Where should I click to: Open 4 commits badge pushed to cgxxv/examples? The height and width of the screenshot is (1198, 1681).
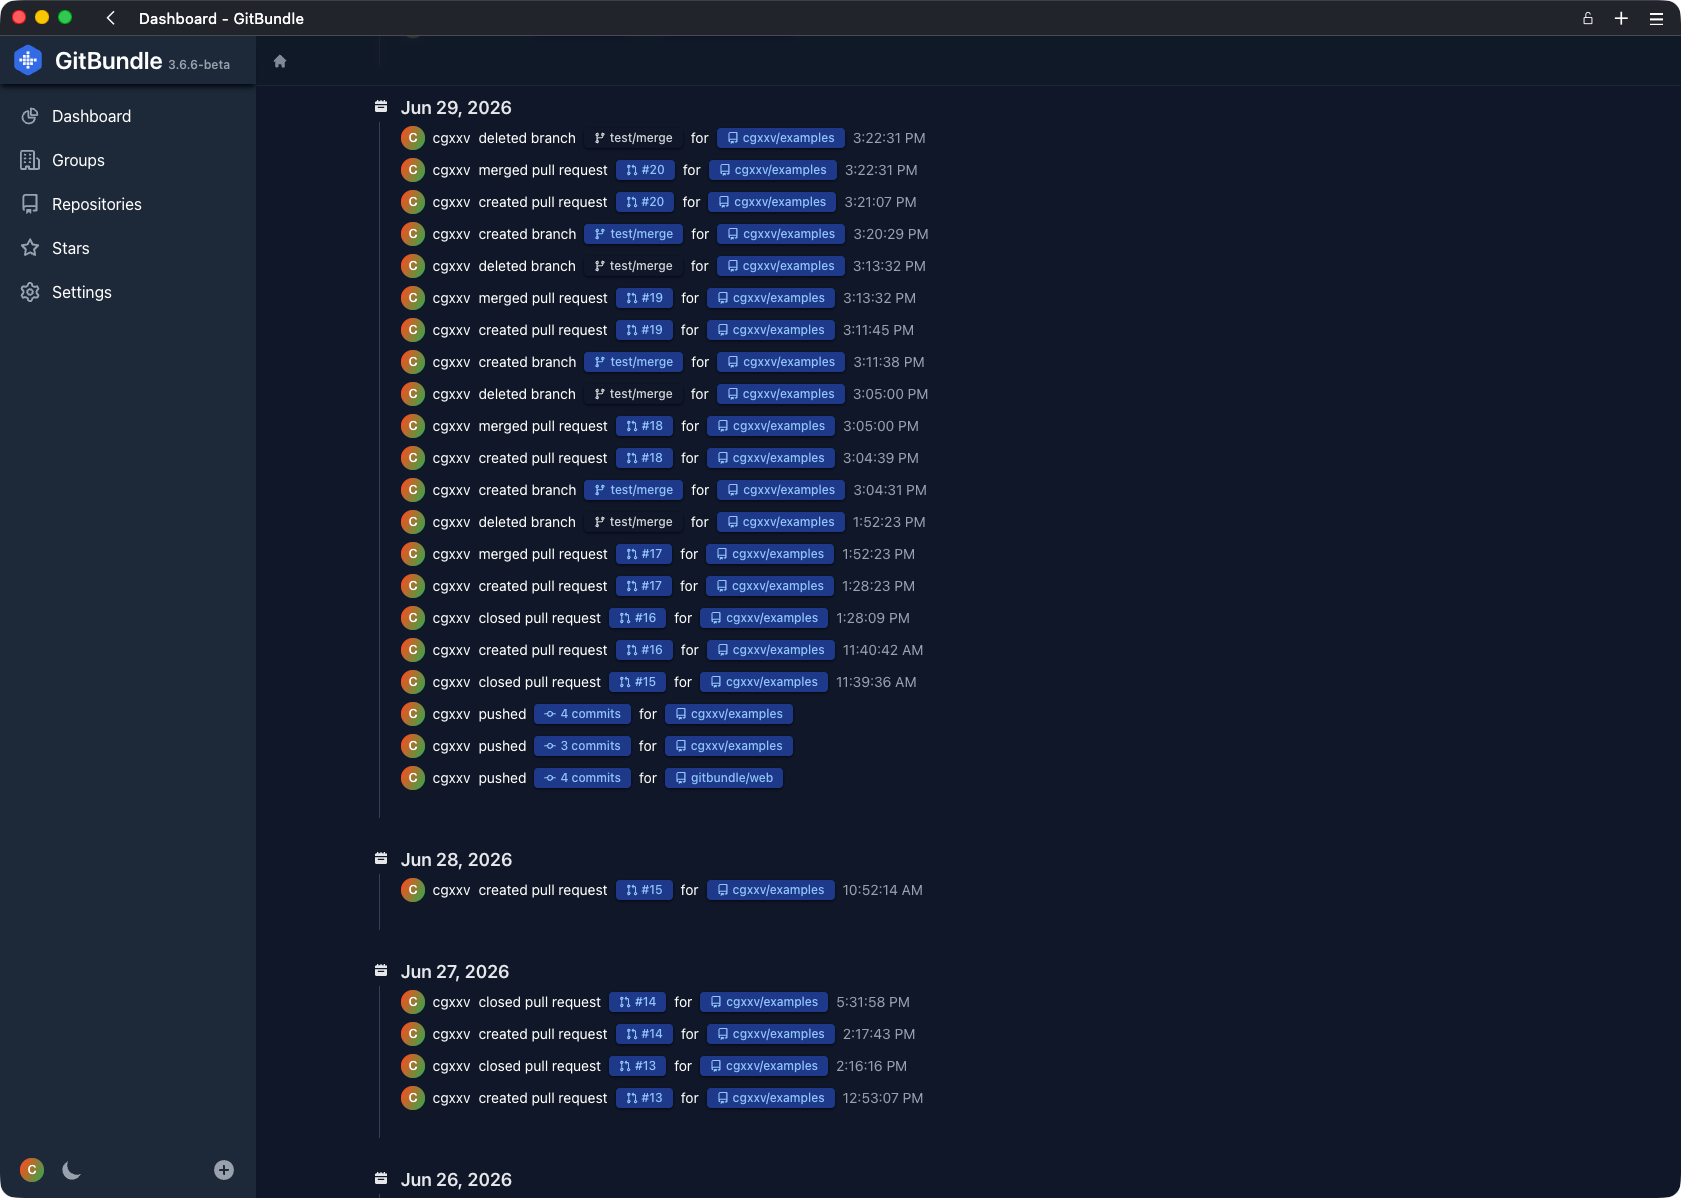(582, 714)
